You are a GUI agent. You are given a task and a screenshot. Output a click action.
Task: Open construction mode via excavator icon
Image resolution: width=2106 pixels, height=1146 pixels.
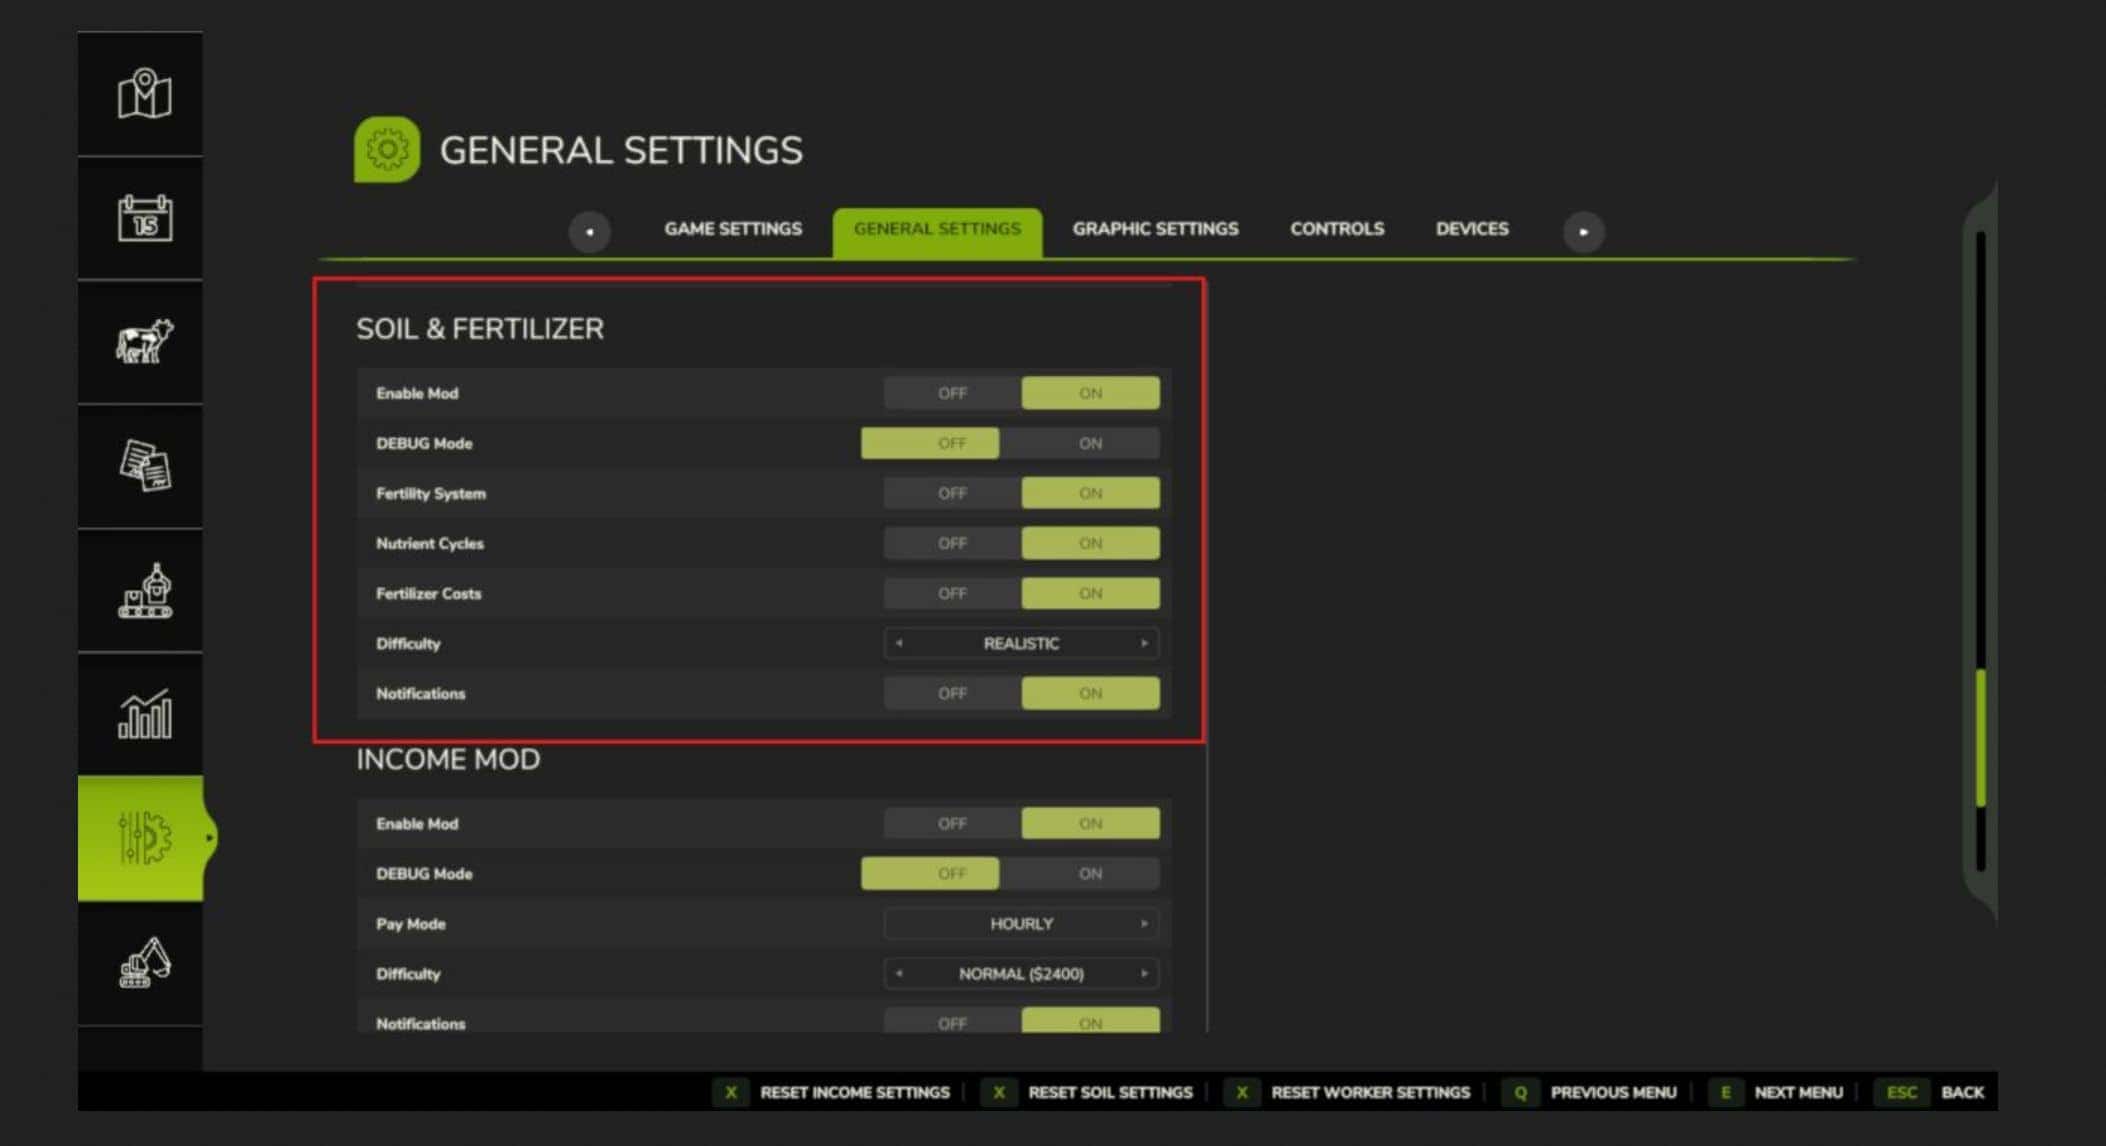click(x=141, y=965)
